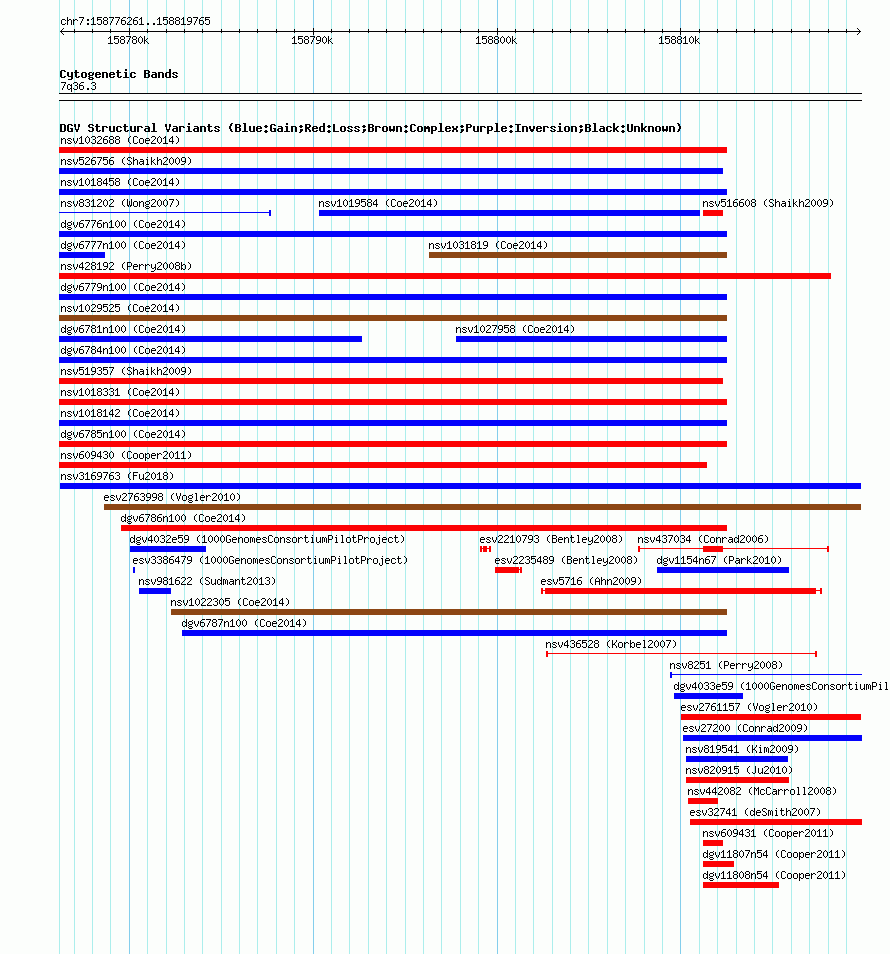Click the dgv11807n54 (Cooper2011) label
This screenshot has width=890, height=954.
coord(774,854)
